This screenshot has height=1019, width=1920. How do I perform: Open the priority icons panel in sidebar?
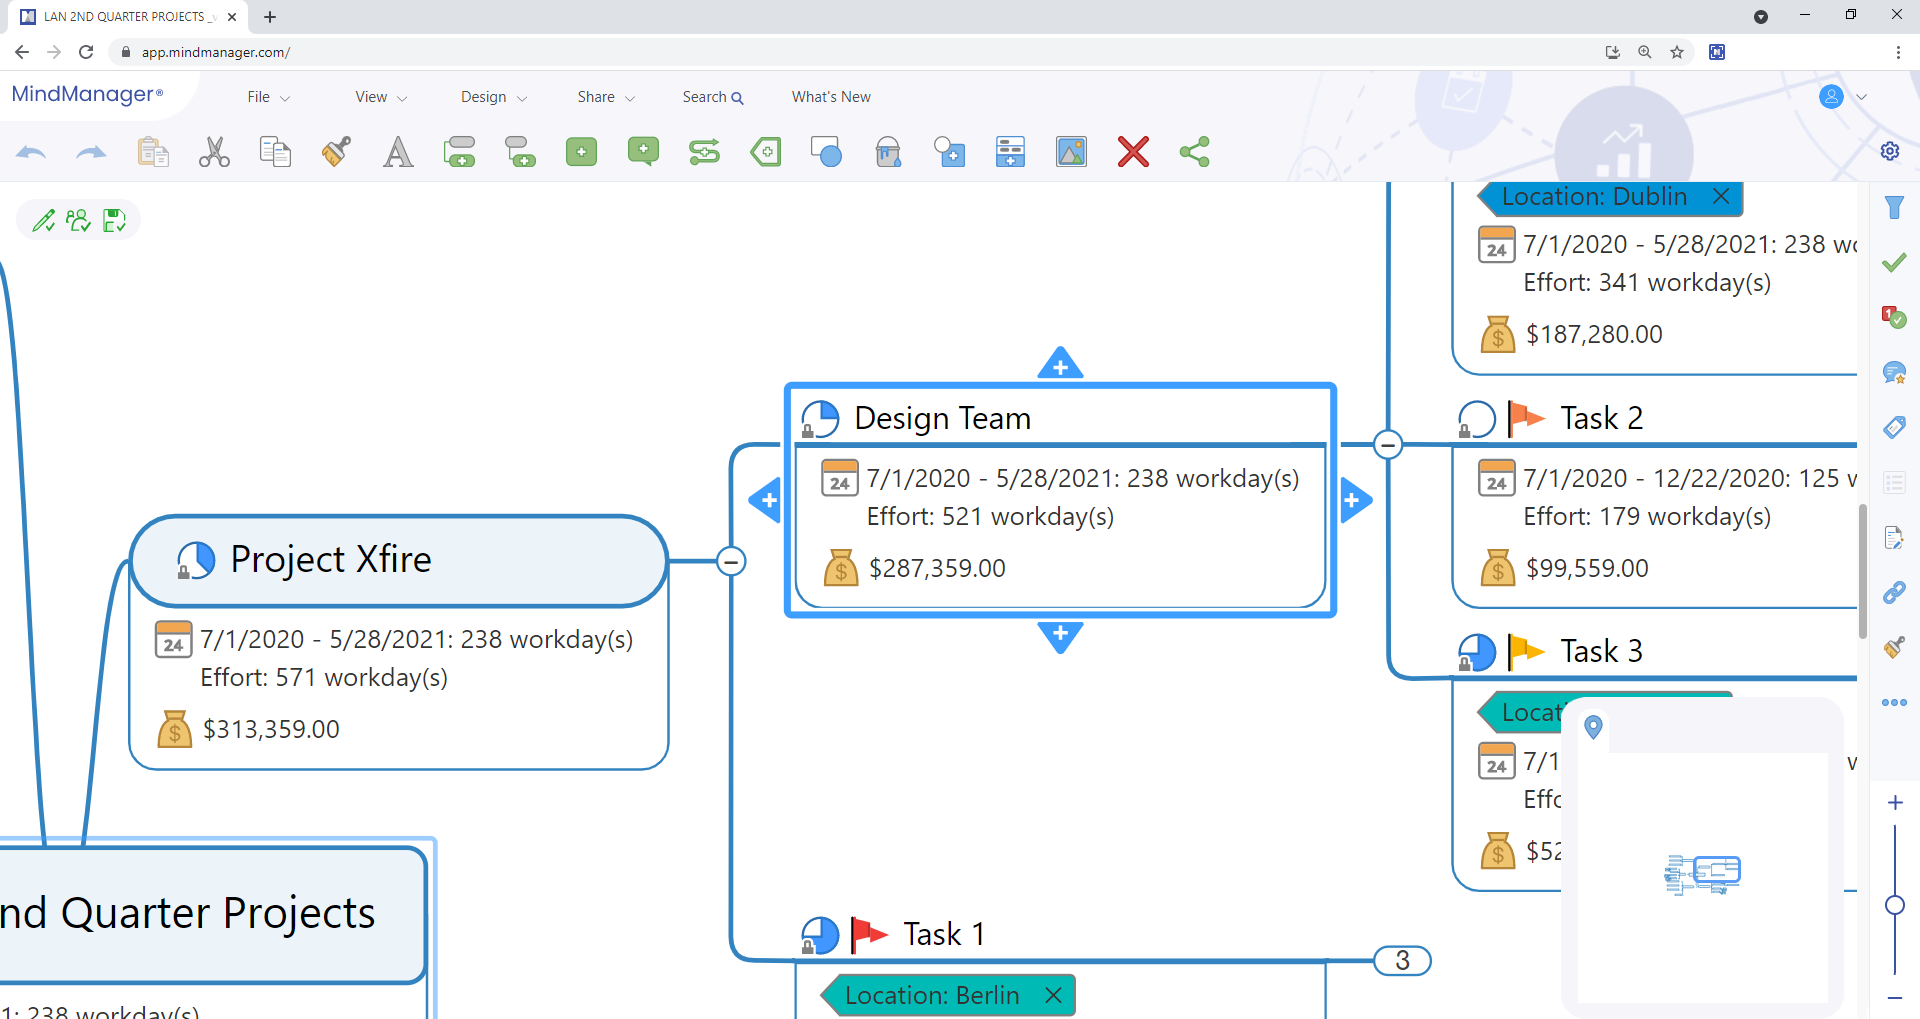1894,318
